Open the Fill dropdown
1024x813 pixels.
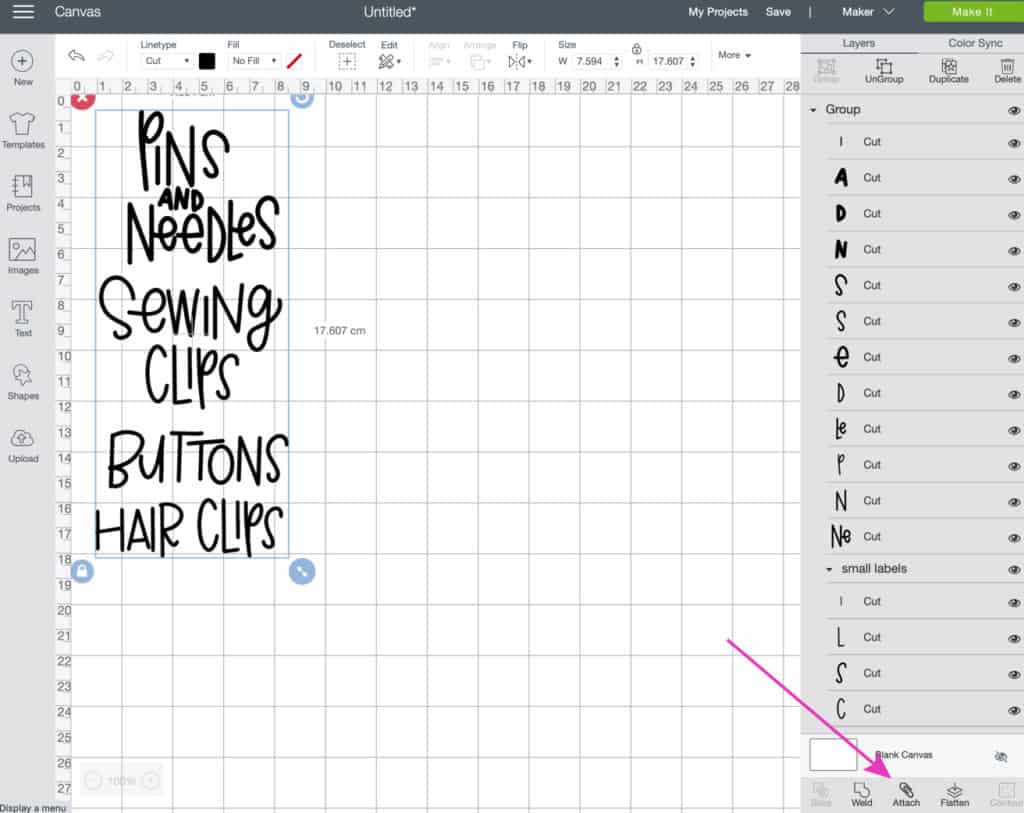click(254, 61)
